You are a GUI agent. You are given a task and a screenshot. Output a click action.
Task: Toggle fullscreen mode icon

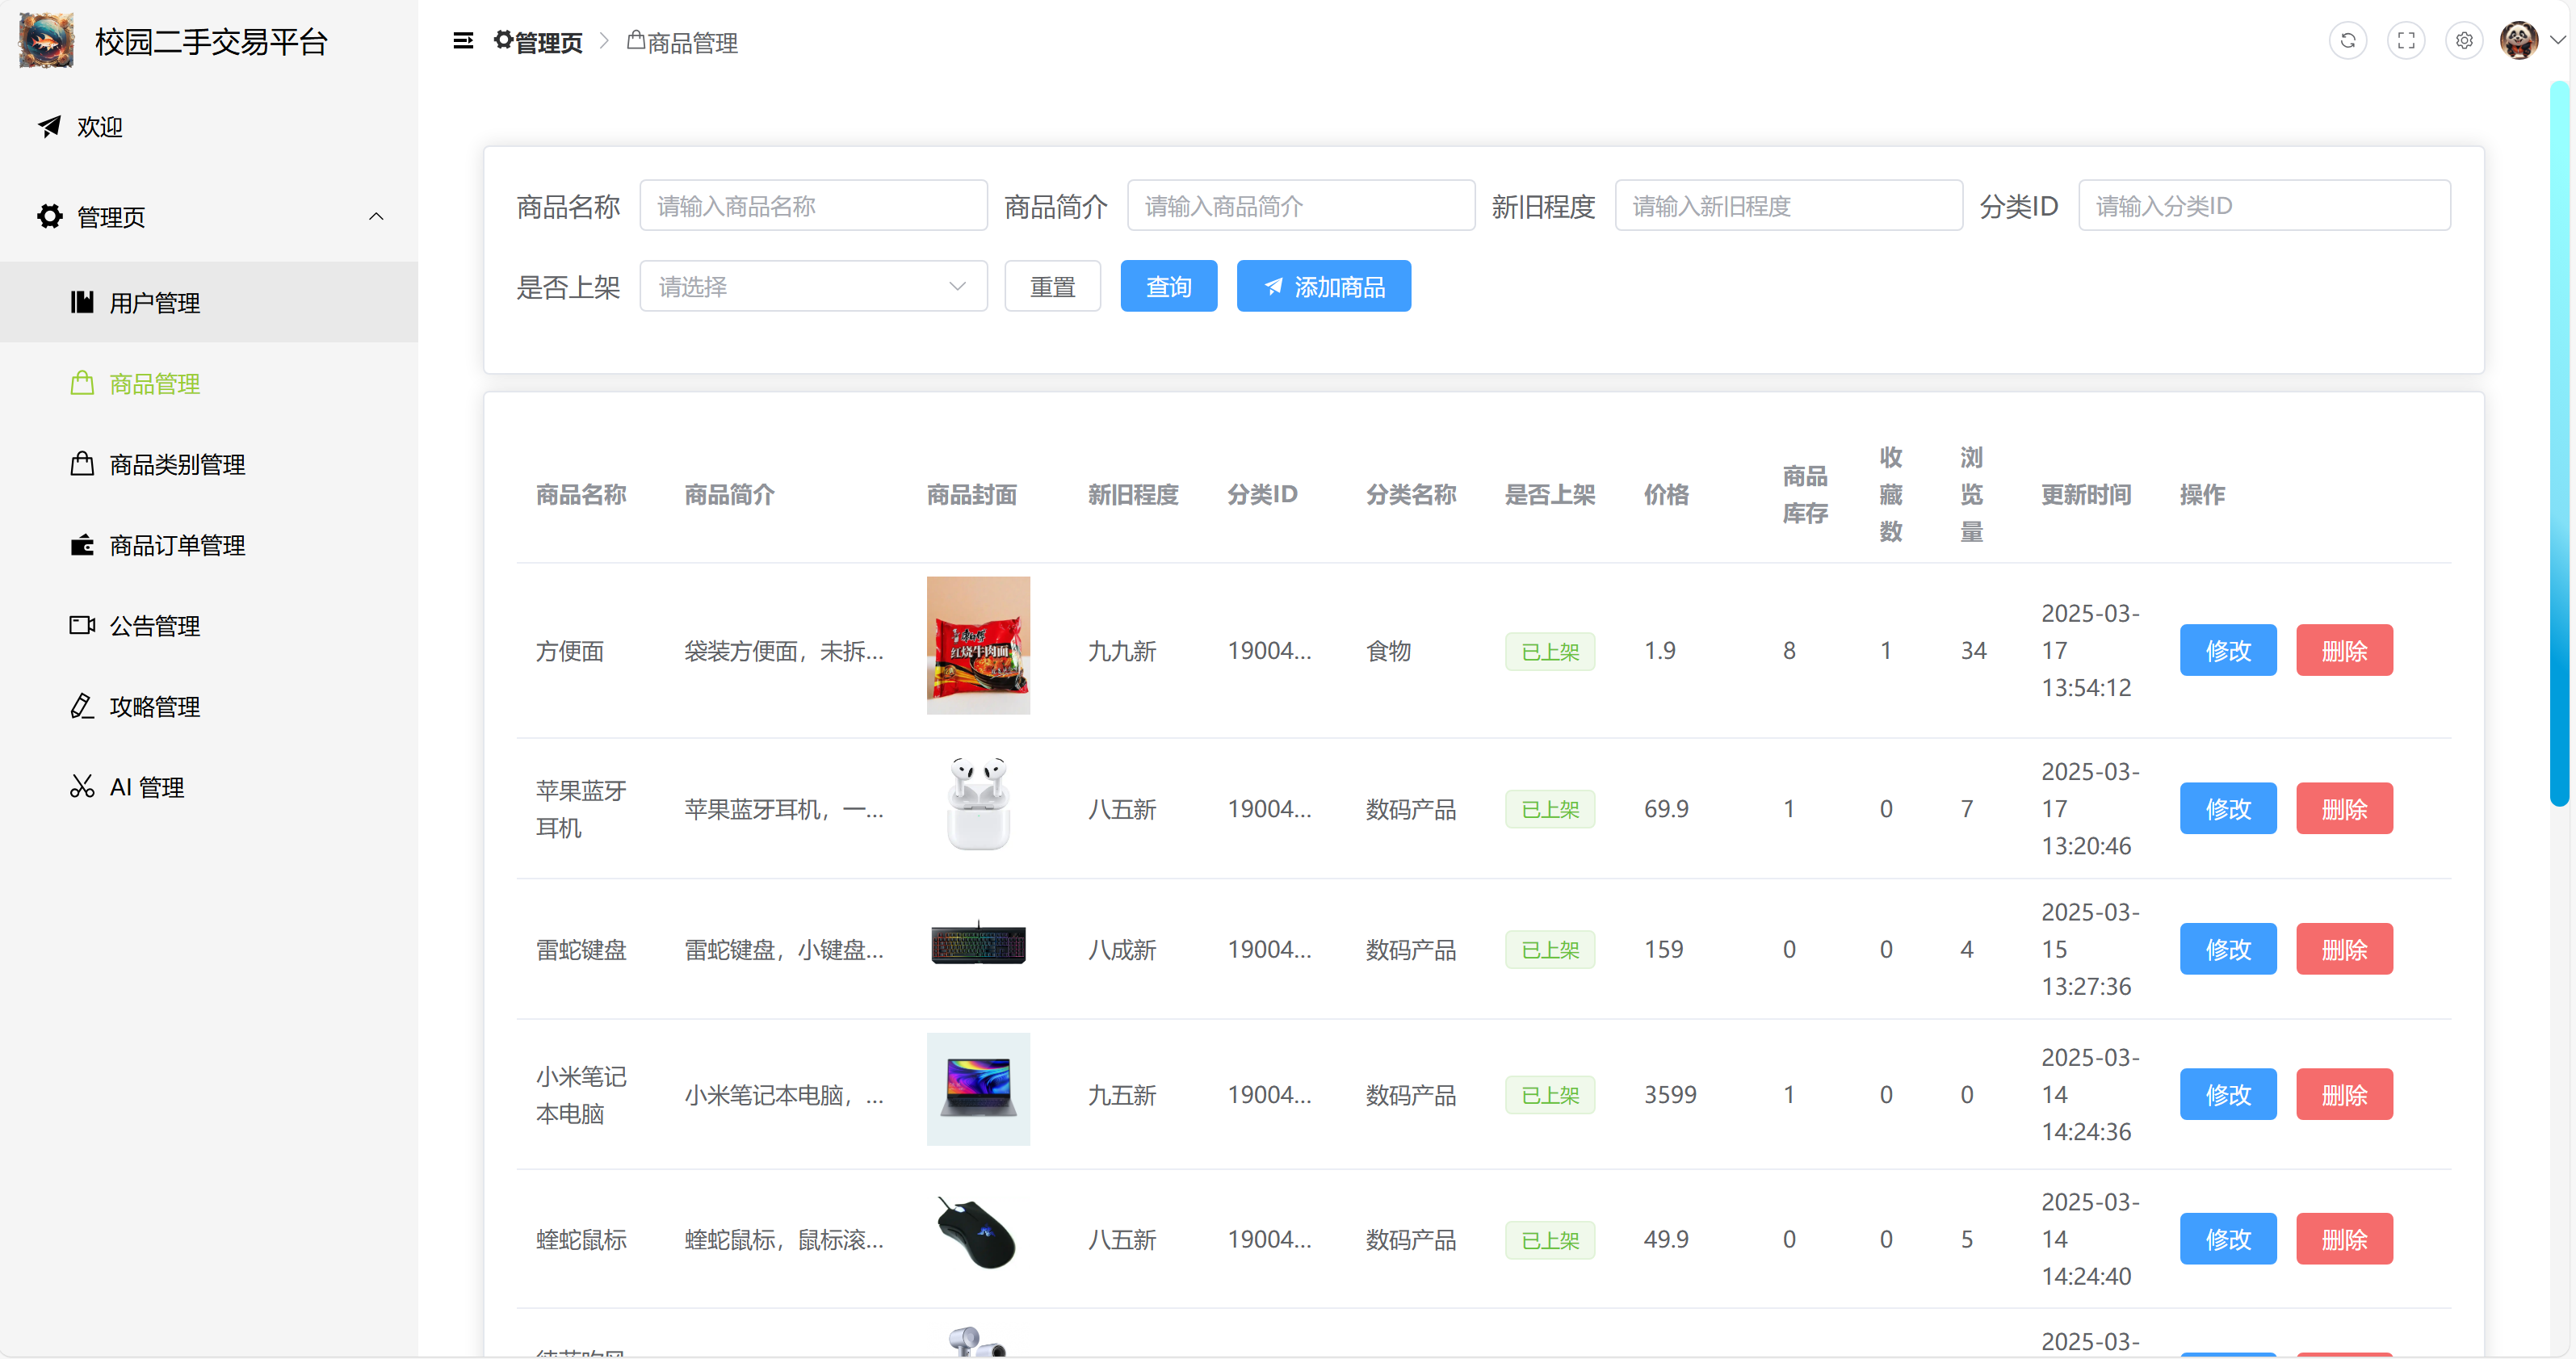(x=2405, y=41)
